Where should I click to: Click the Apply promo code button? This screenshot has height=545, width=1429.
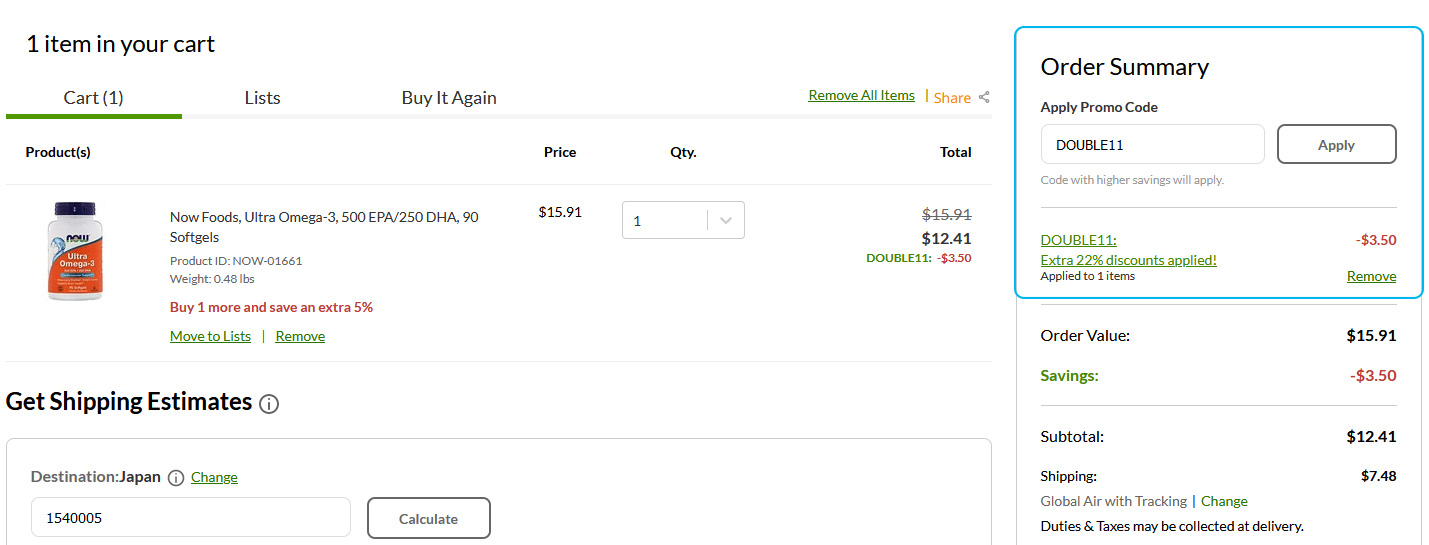coord(1336,144)
